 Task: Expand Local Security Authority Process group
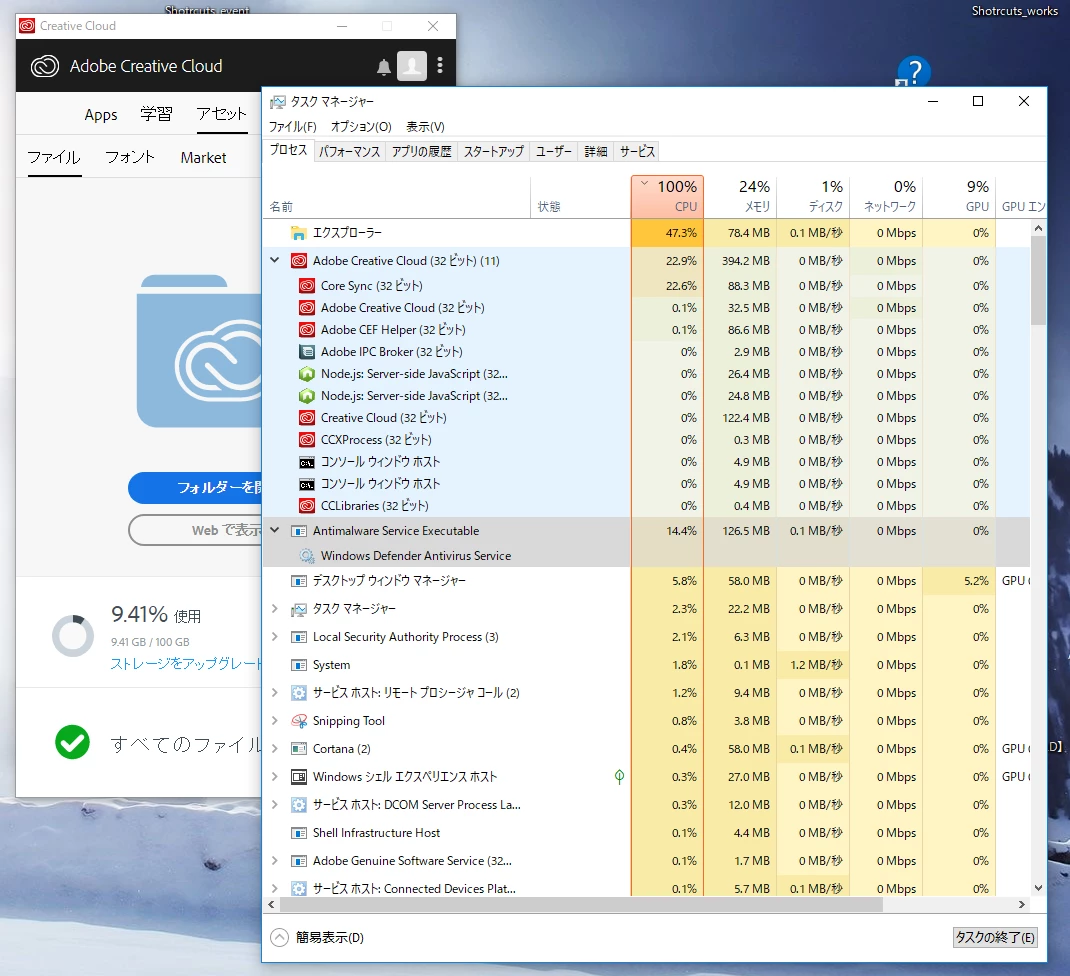(275, 637)
